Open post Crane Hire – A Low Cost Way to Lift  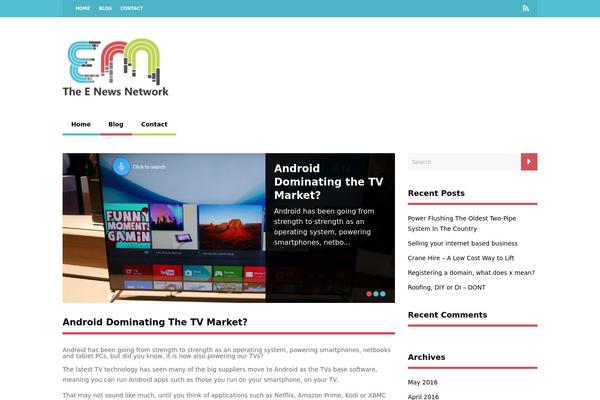[461, 258]
